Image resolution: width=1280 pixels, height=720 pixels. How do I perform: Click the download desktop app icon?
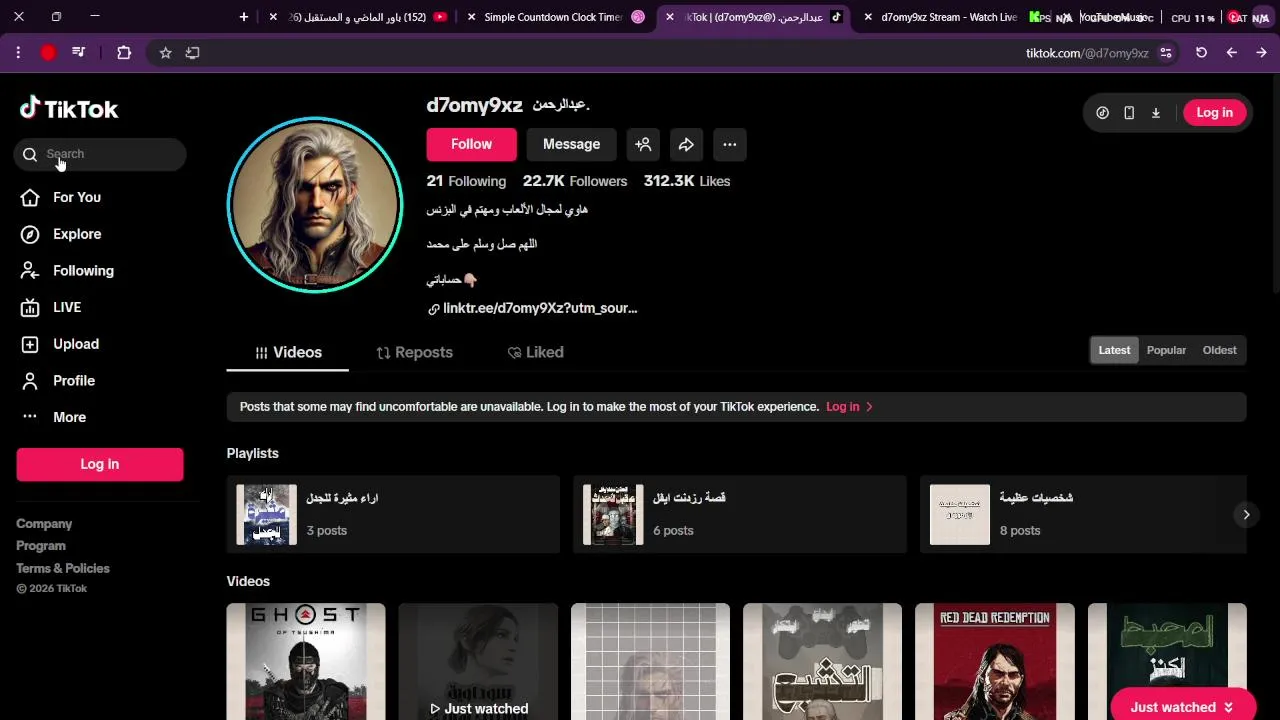click(1156, 113)
